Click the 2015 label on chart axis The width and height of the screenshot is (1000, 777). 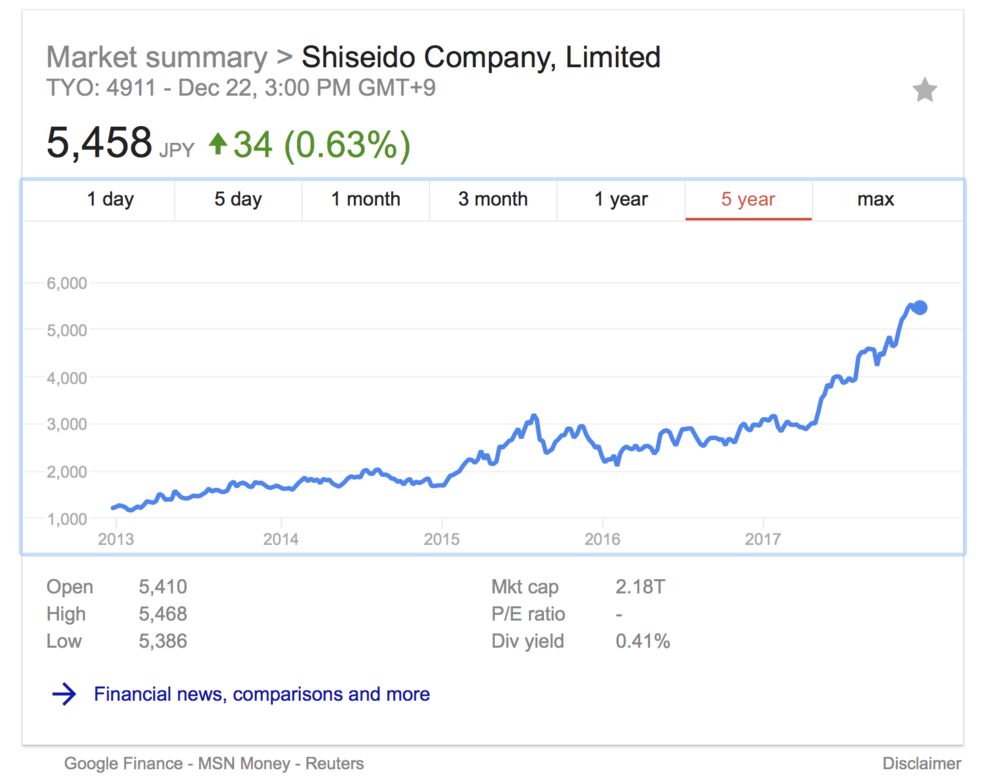(x=441, y=540)
